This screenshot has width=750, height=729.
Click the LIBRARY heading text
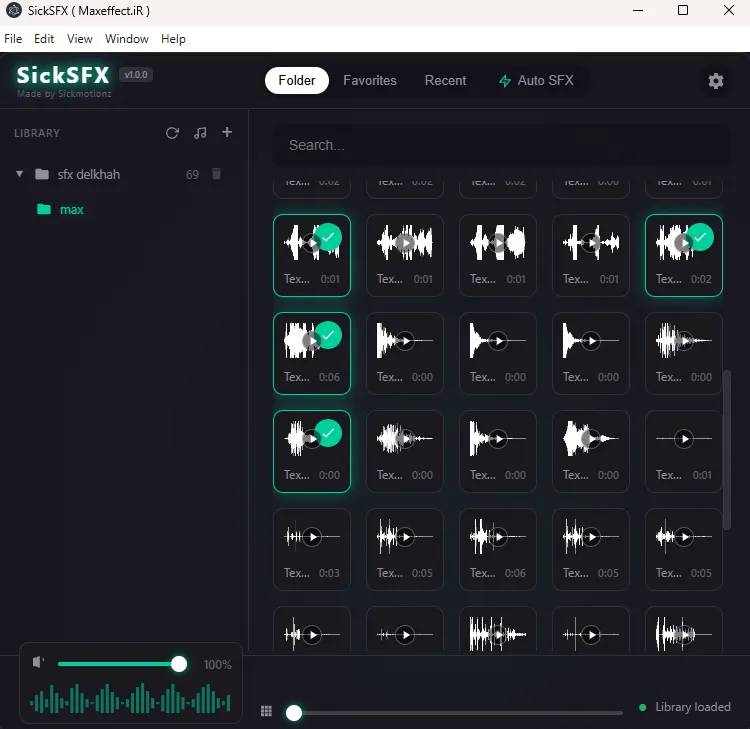click(x=37, y=133)
